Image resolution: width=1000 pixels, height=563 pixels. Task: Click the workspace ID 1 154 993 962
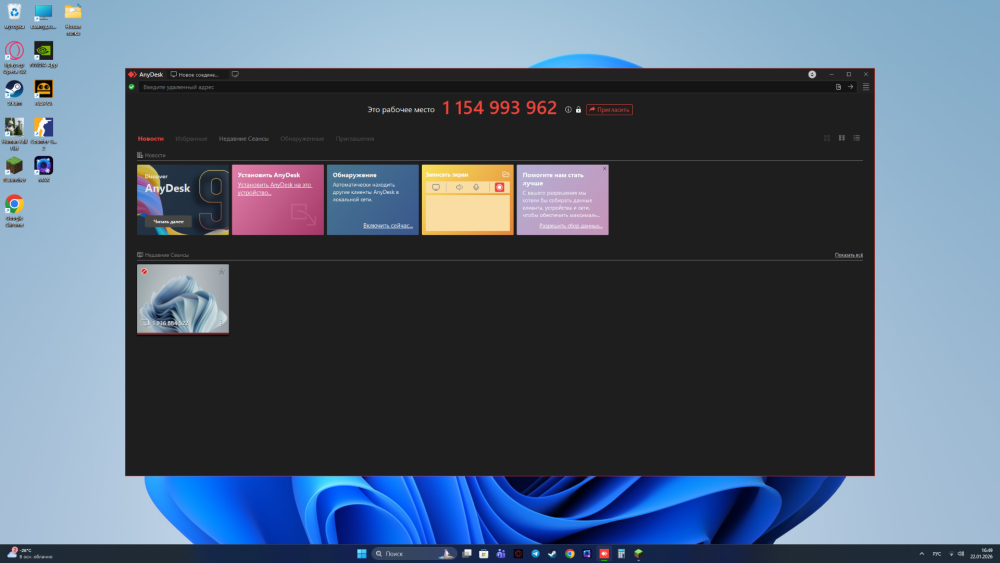pyautogui.click(x=499, y=108)
